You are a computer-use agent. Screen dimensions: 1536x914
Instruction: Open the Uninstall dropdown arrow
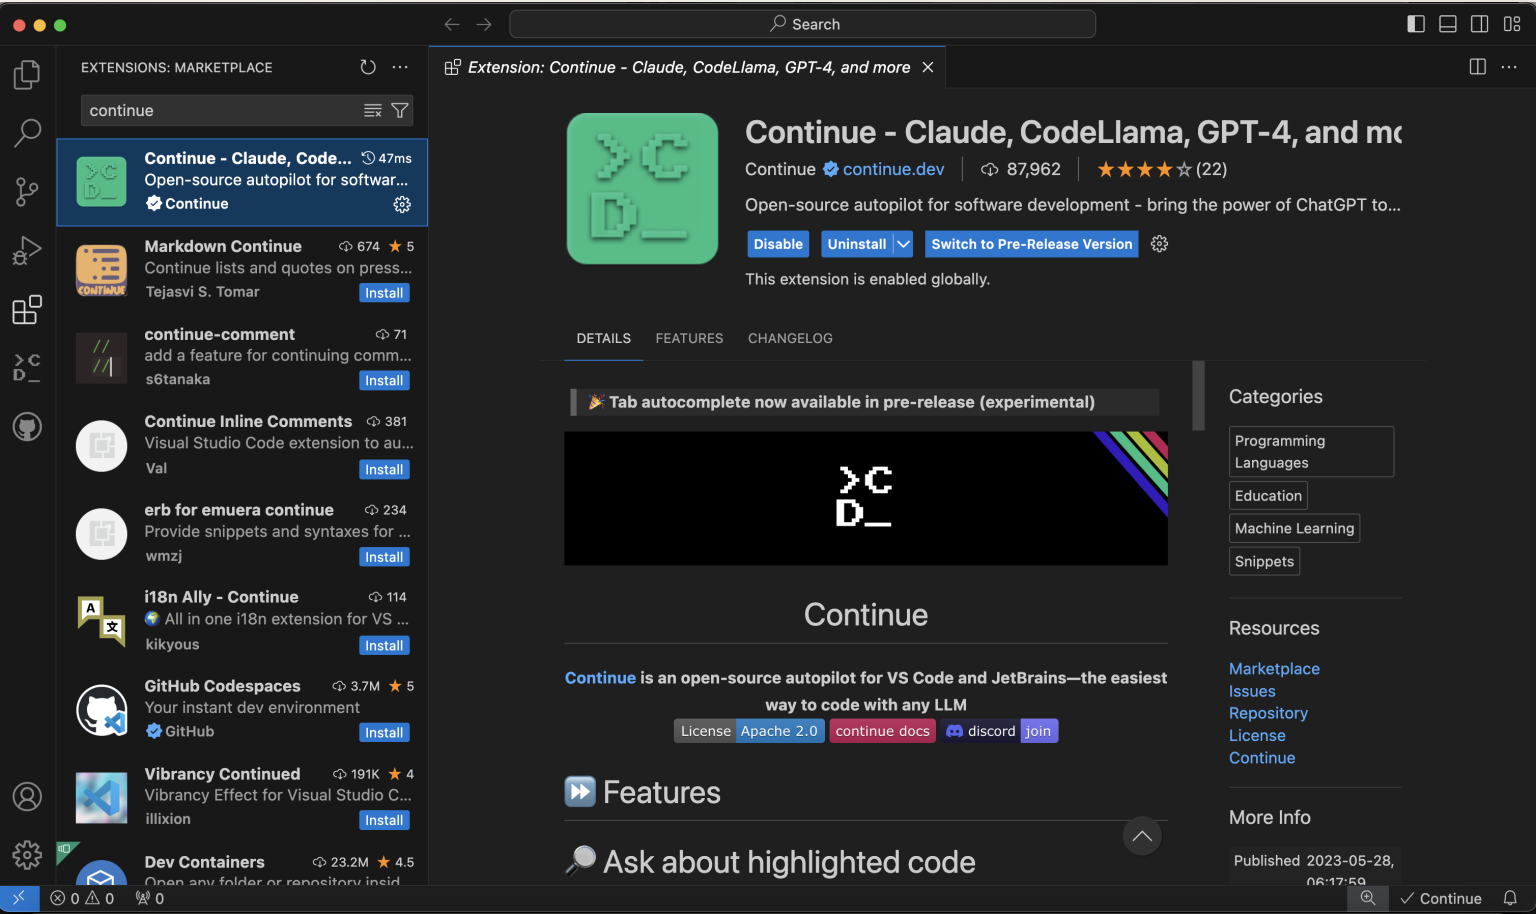pos(902,244)
